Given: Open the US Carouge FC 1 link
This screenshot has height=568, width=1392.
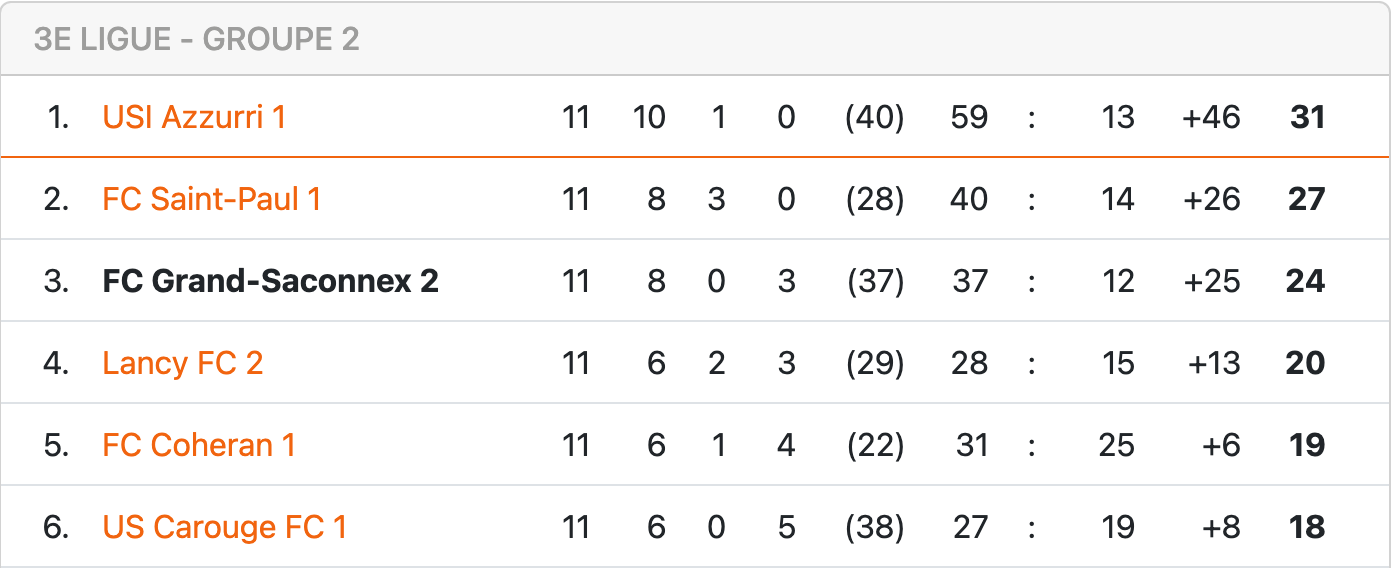Looking at the screenshot, I should (x=224, y=527).
